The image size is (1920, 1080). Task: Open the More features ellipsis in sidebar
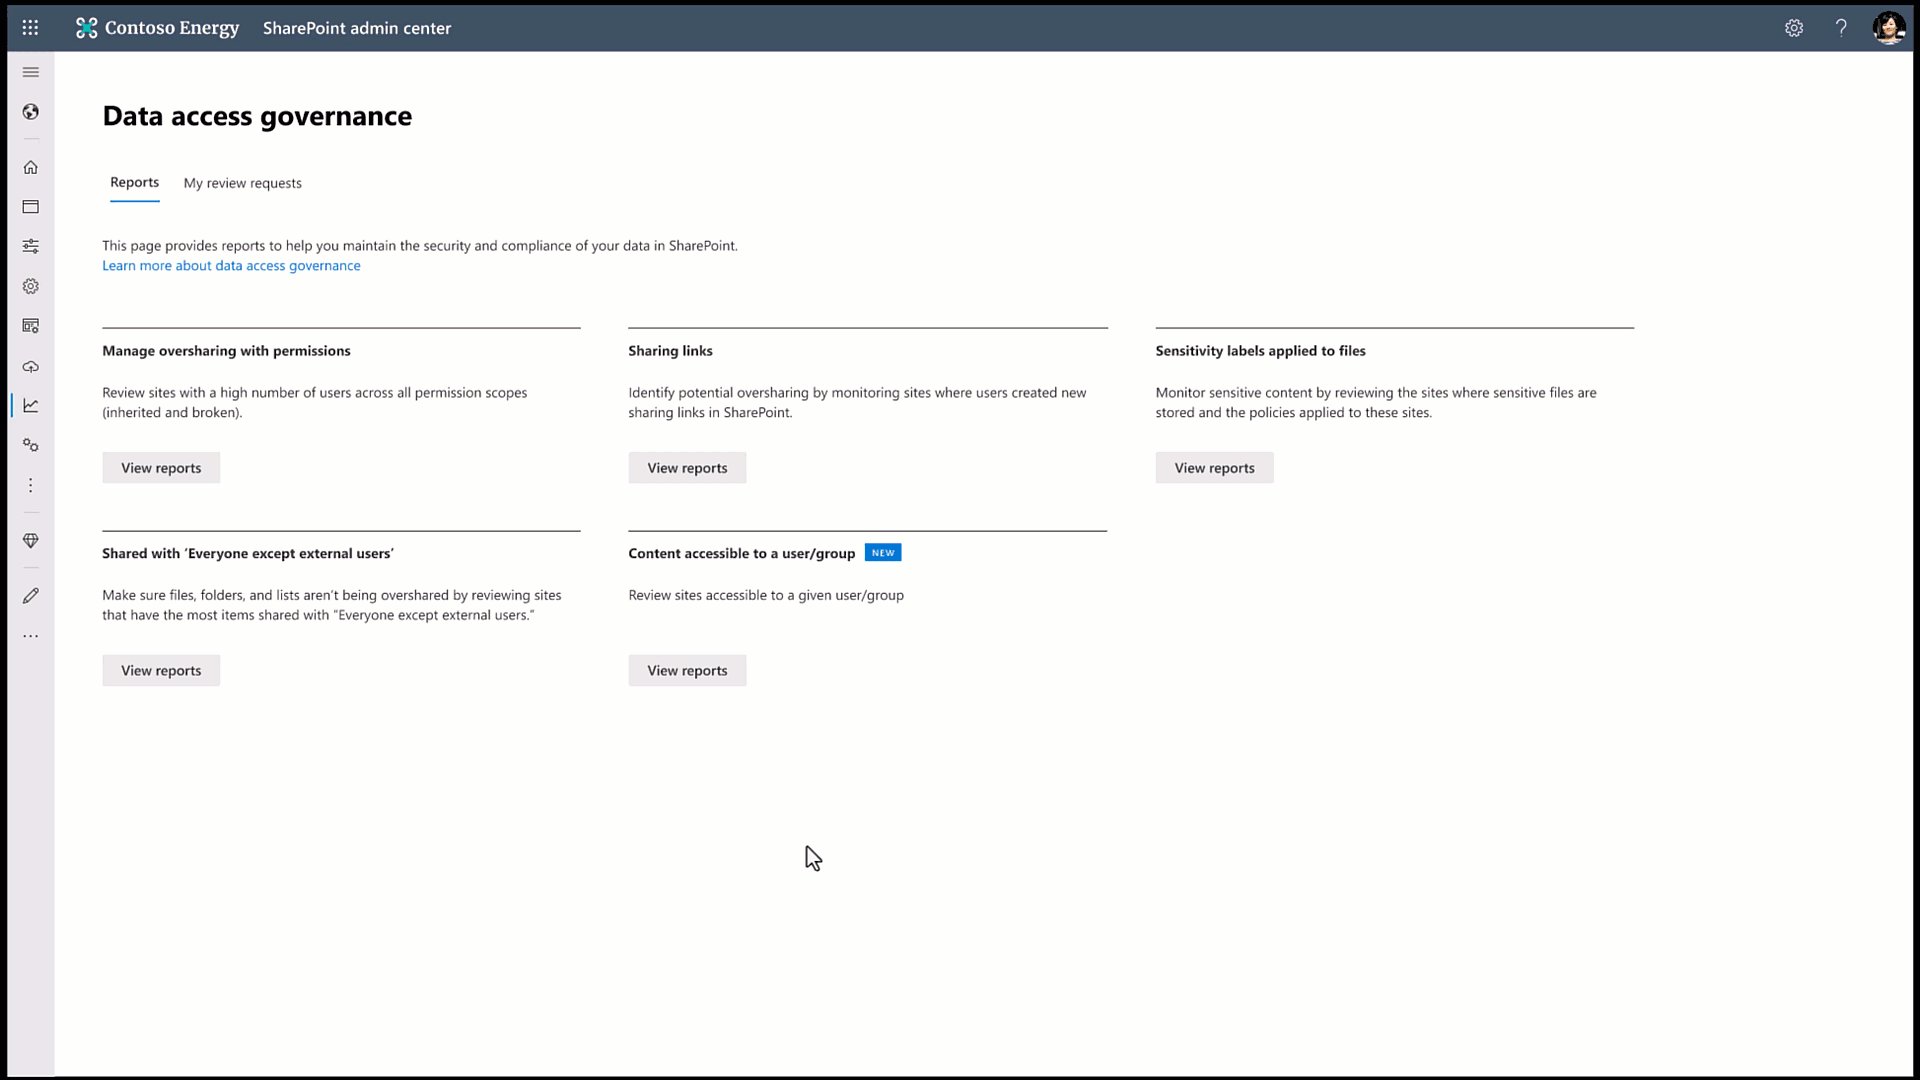[31, 485]
